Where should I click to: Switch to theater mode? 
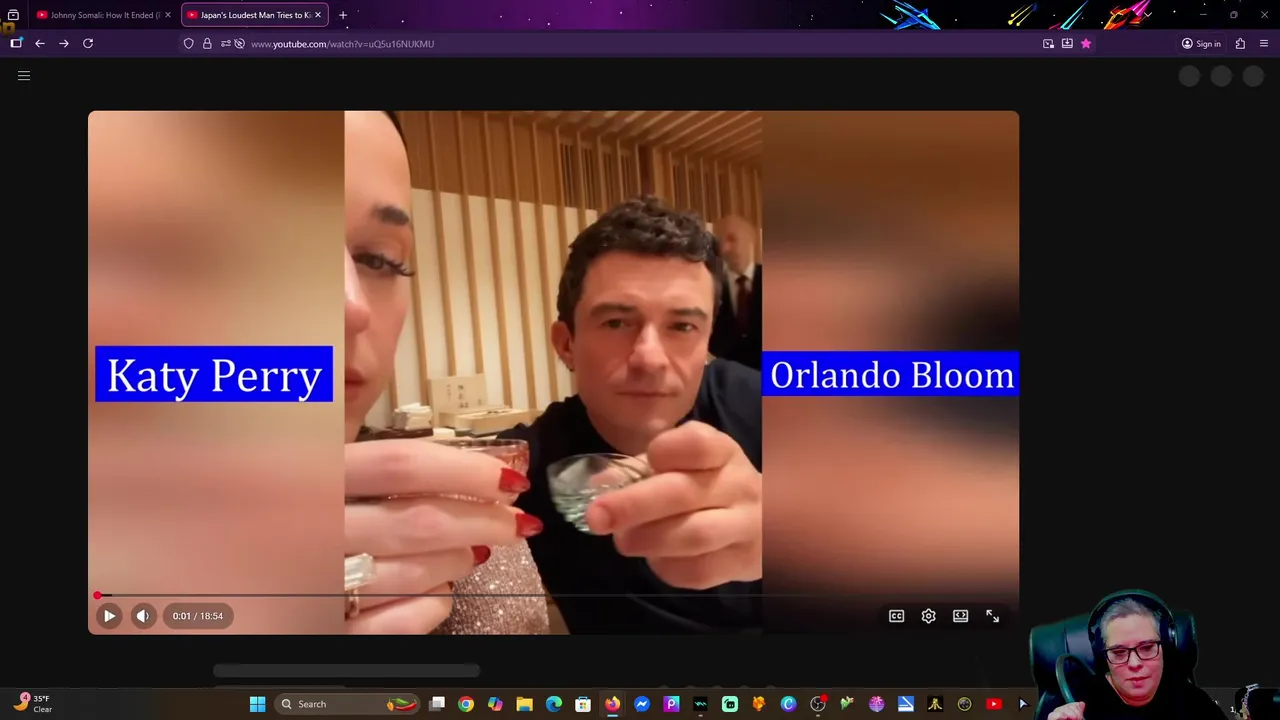tap(961, 616)
